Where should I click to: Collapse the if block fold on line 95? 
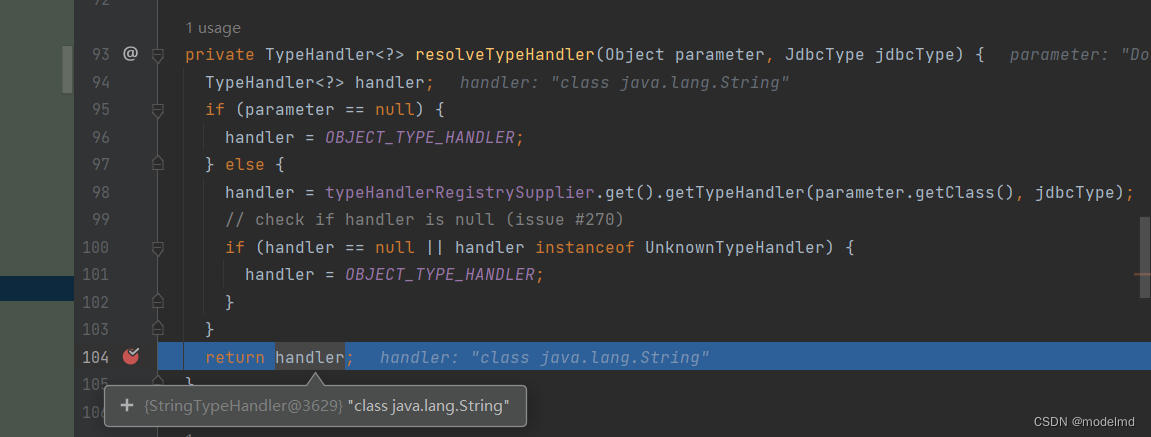(157, 110)
